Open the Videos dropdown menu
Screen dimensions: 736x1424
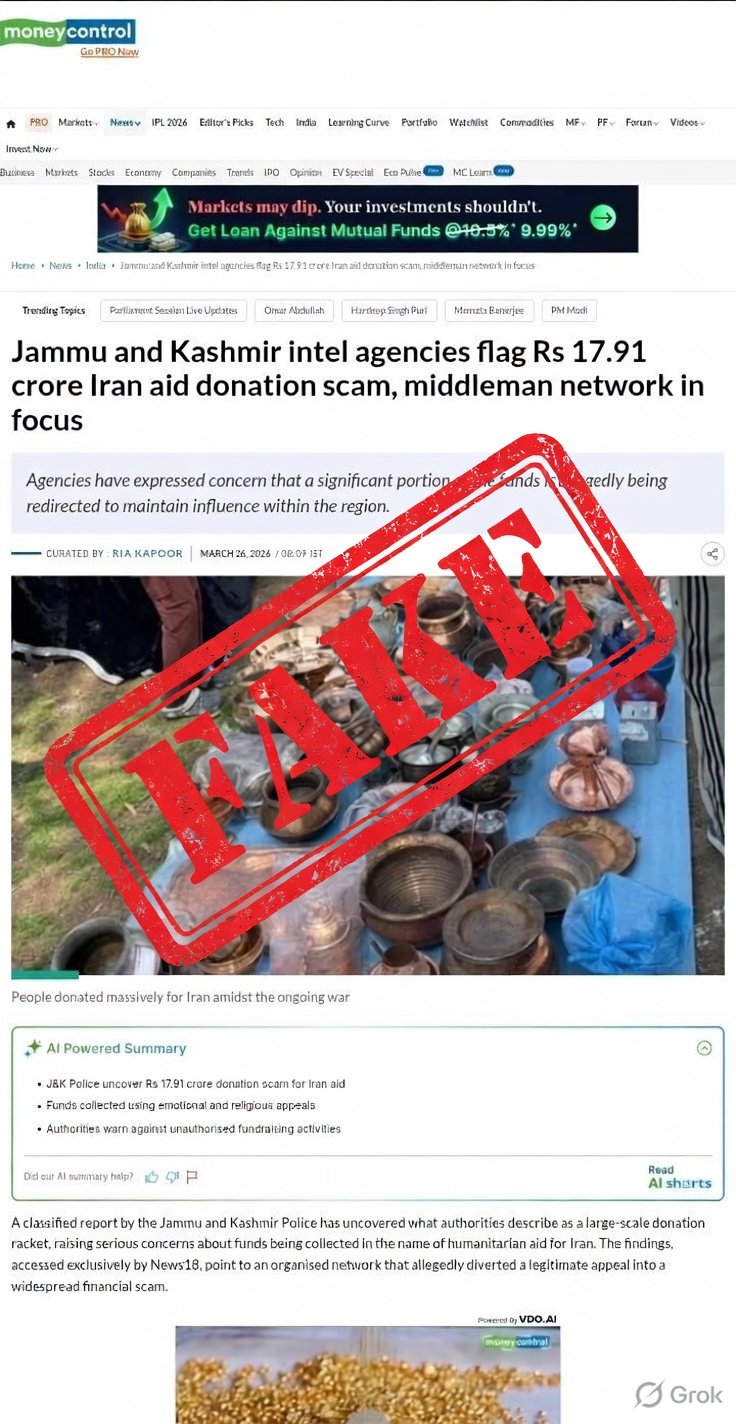[687, 123]
